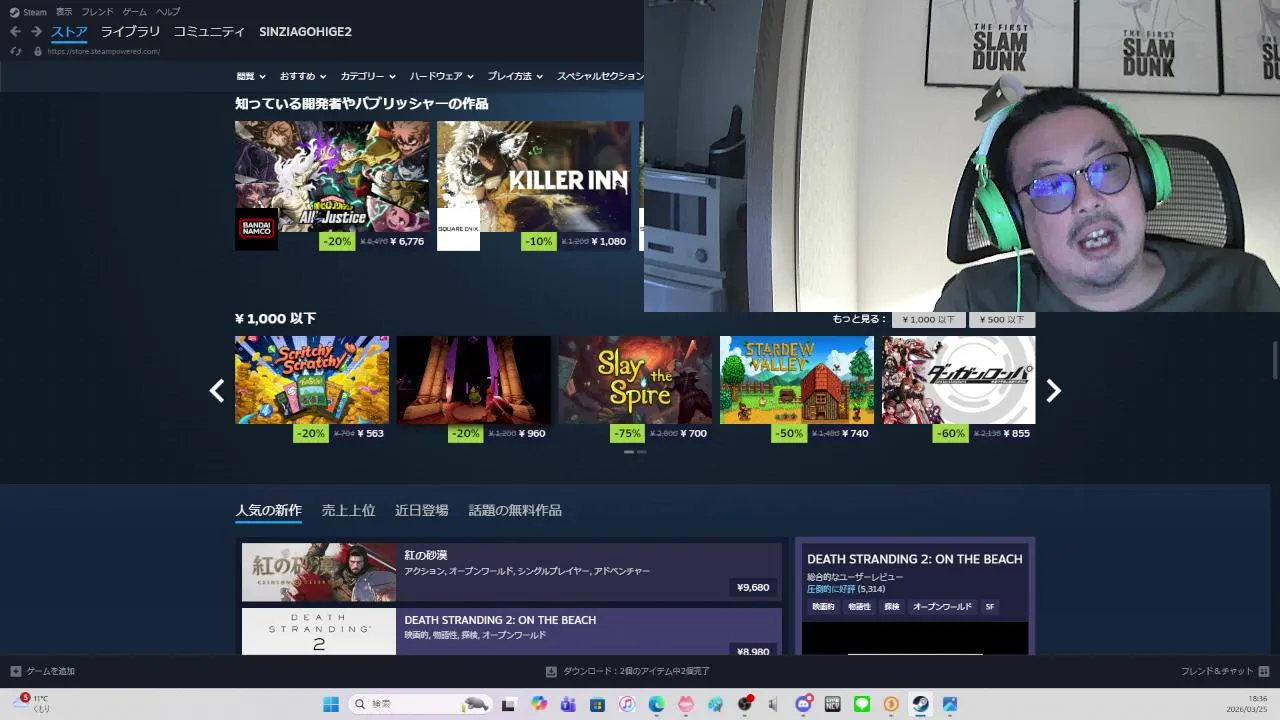The height and width of the screenshot is (720, 1280).
Task: Open the Slay the Spire thumbnail
Action: pos(635,380)
